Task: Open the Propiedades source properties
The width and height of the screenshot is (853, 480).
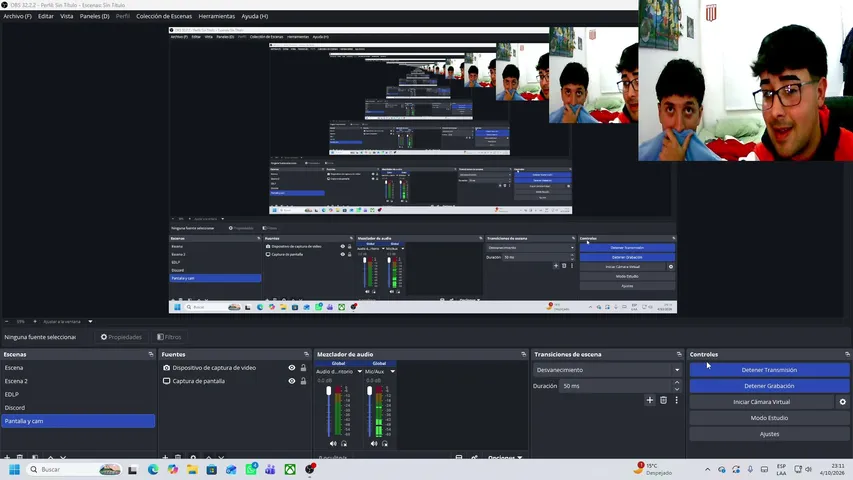Action: (x=121, y=337)
